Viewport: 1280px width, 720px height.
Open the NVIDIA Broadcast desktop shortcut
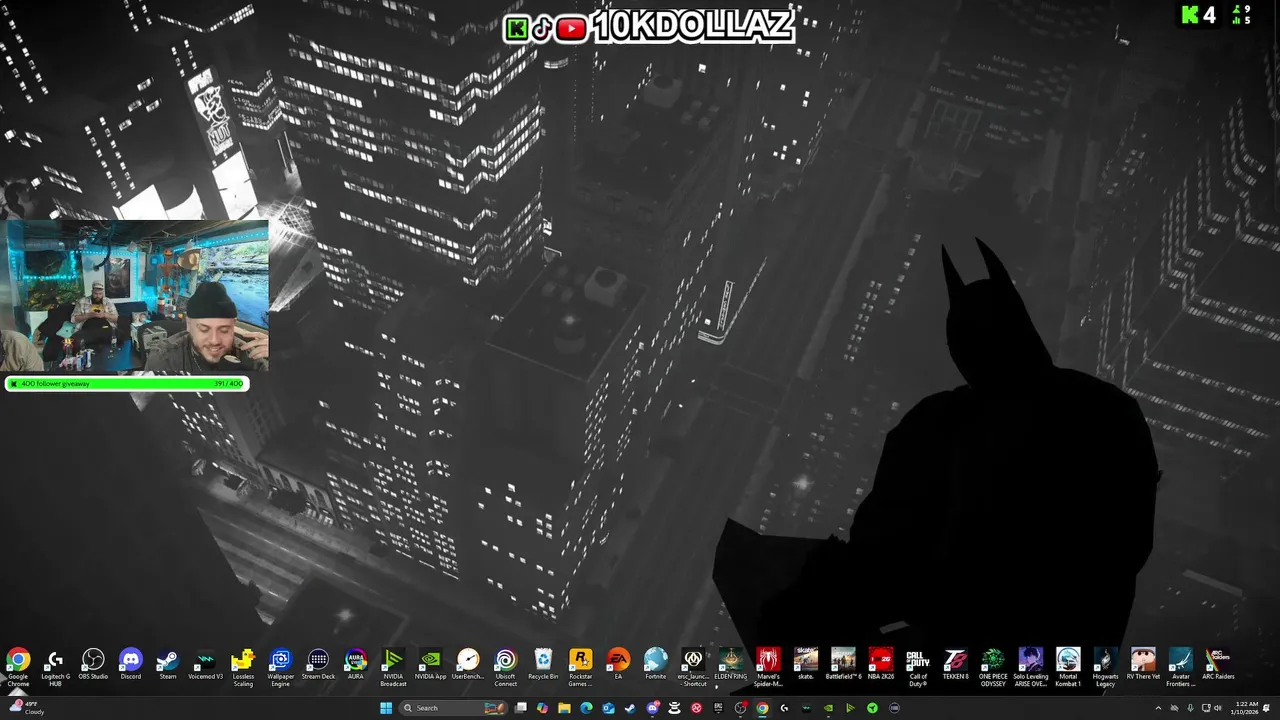(x=393, y=664)
